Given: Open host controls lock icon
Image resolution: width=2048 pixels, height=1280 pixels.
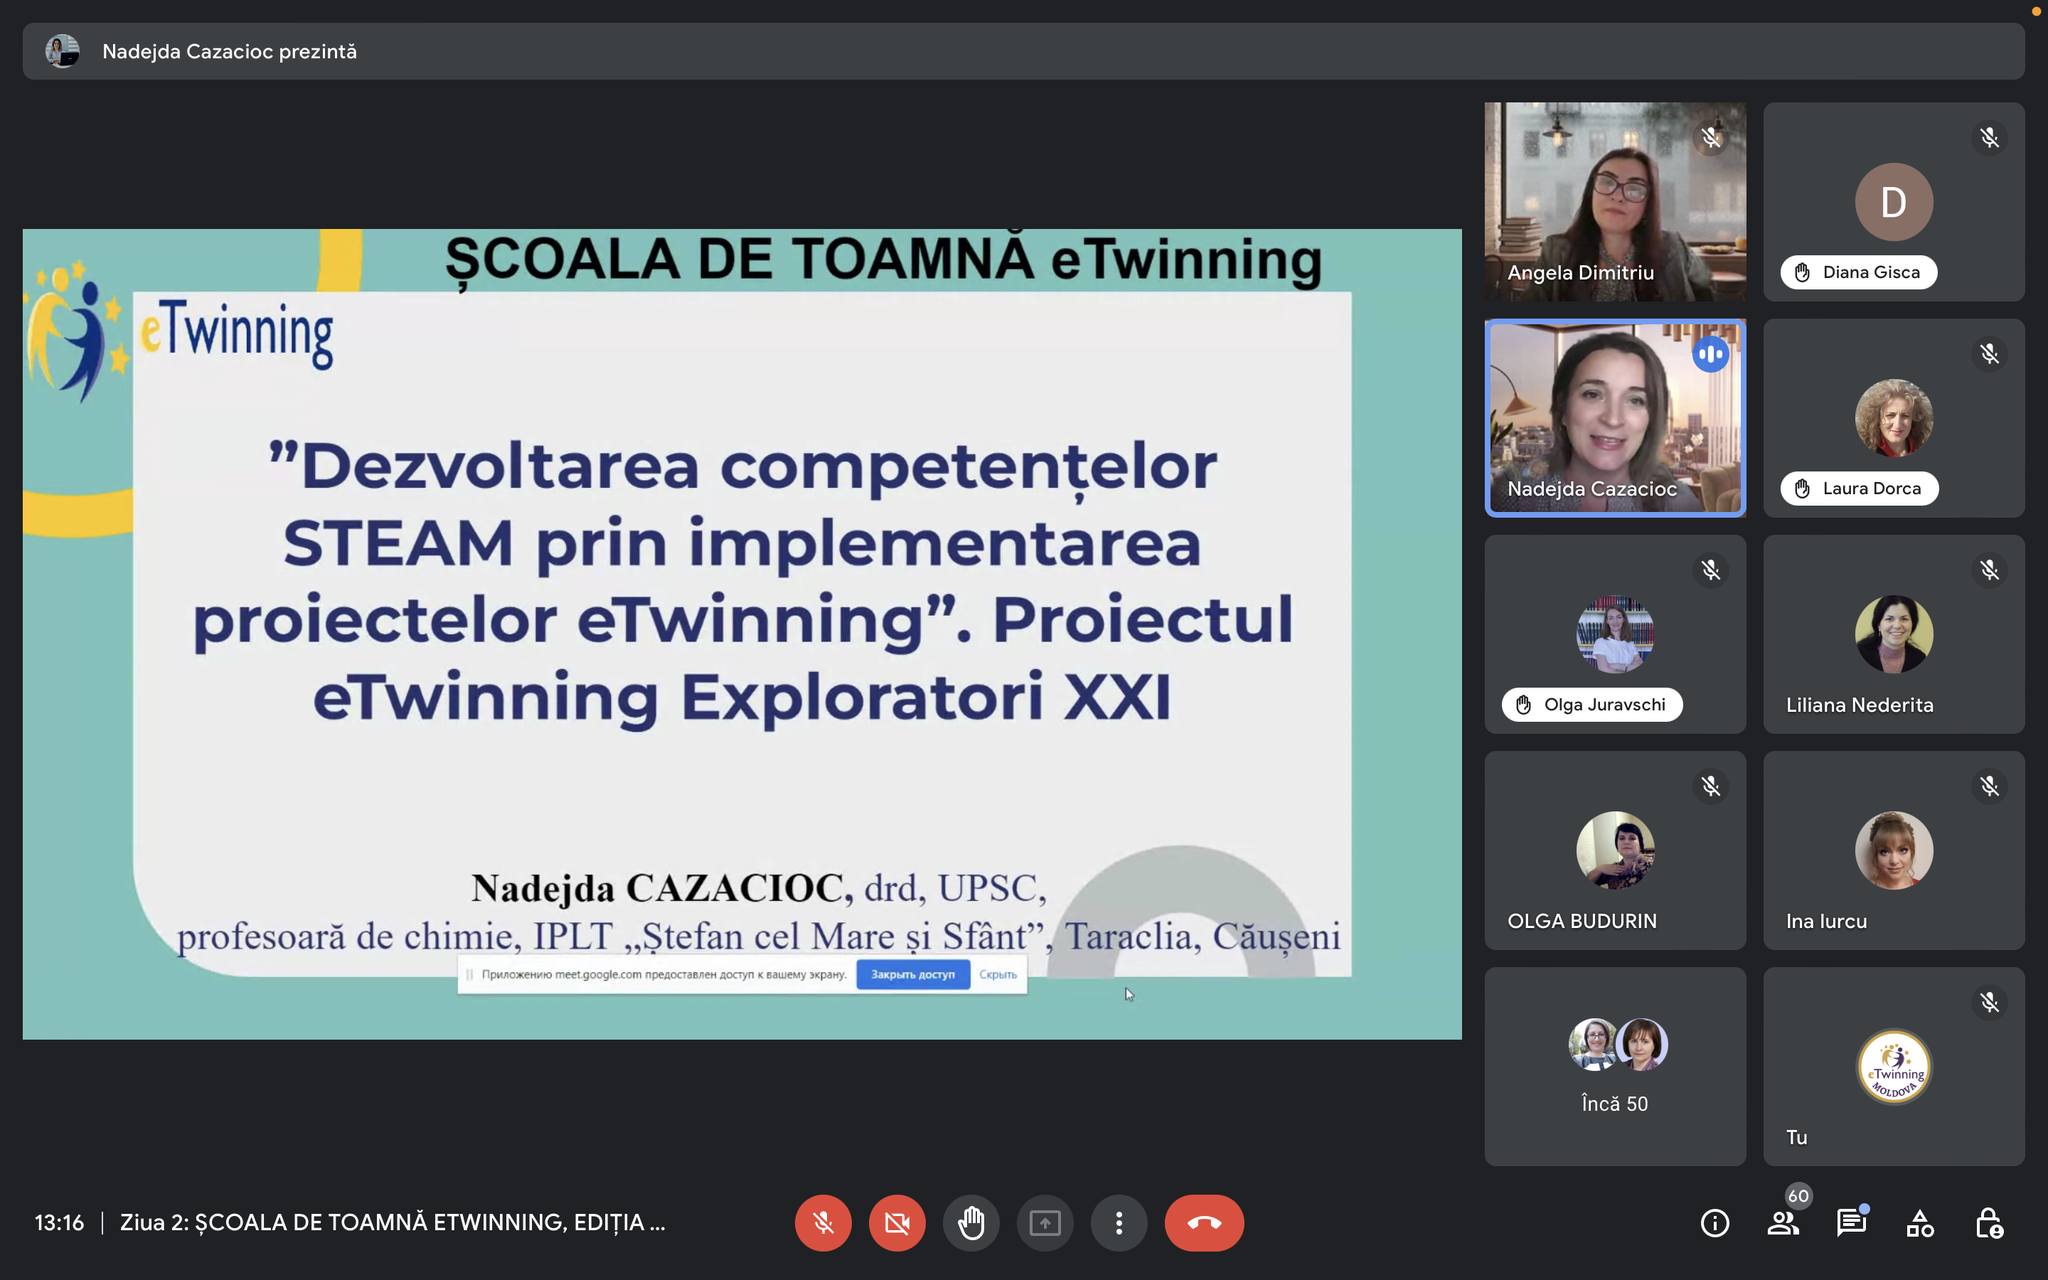Looking at the screenshot, I should pyautogui.click(x=1988, y=1223).
